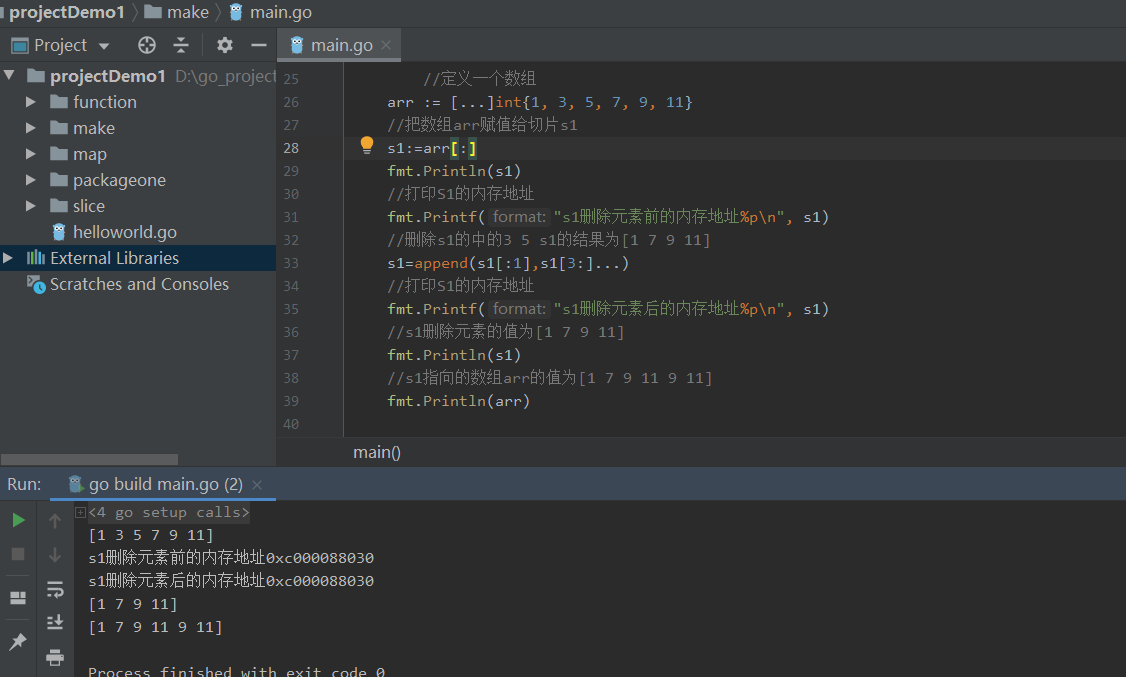Click the make folder icon in breadcrumb
1126x677 pixels.
(153, 12)
